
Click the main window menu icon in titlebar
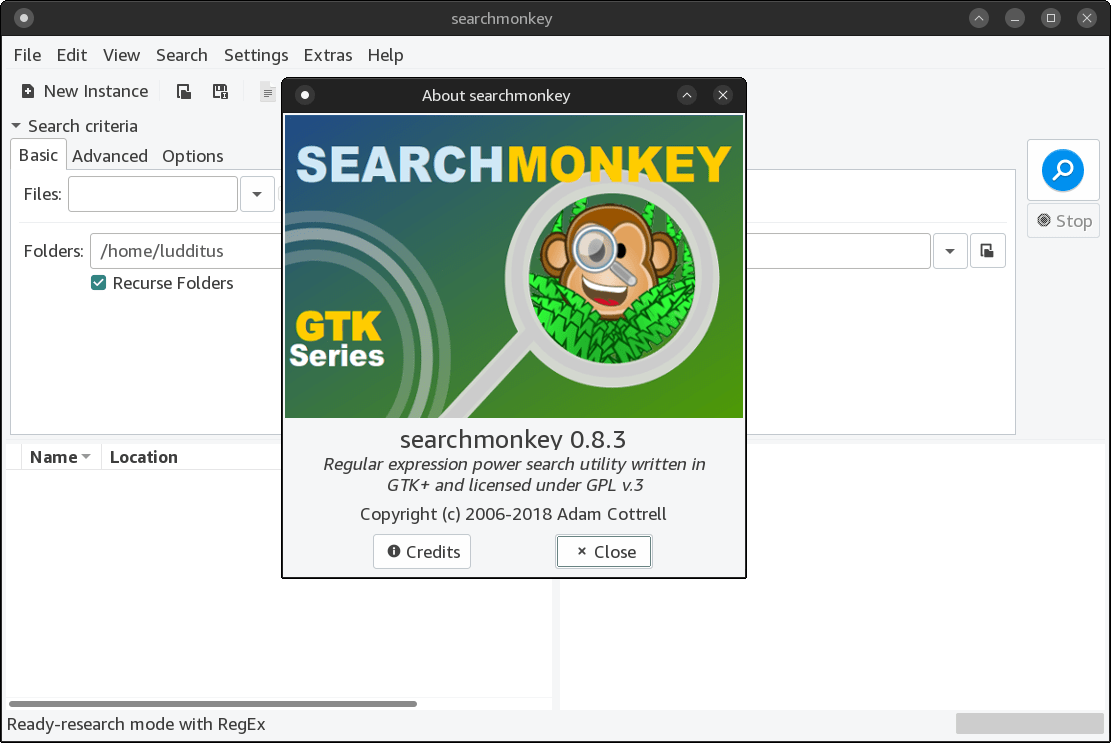tap(24, 18)
